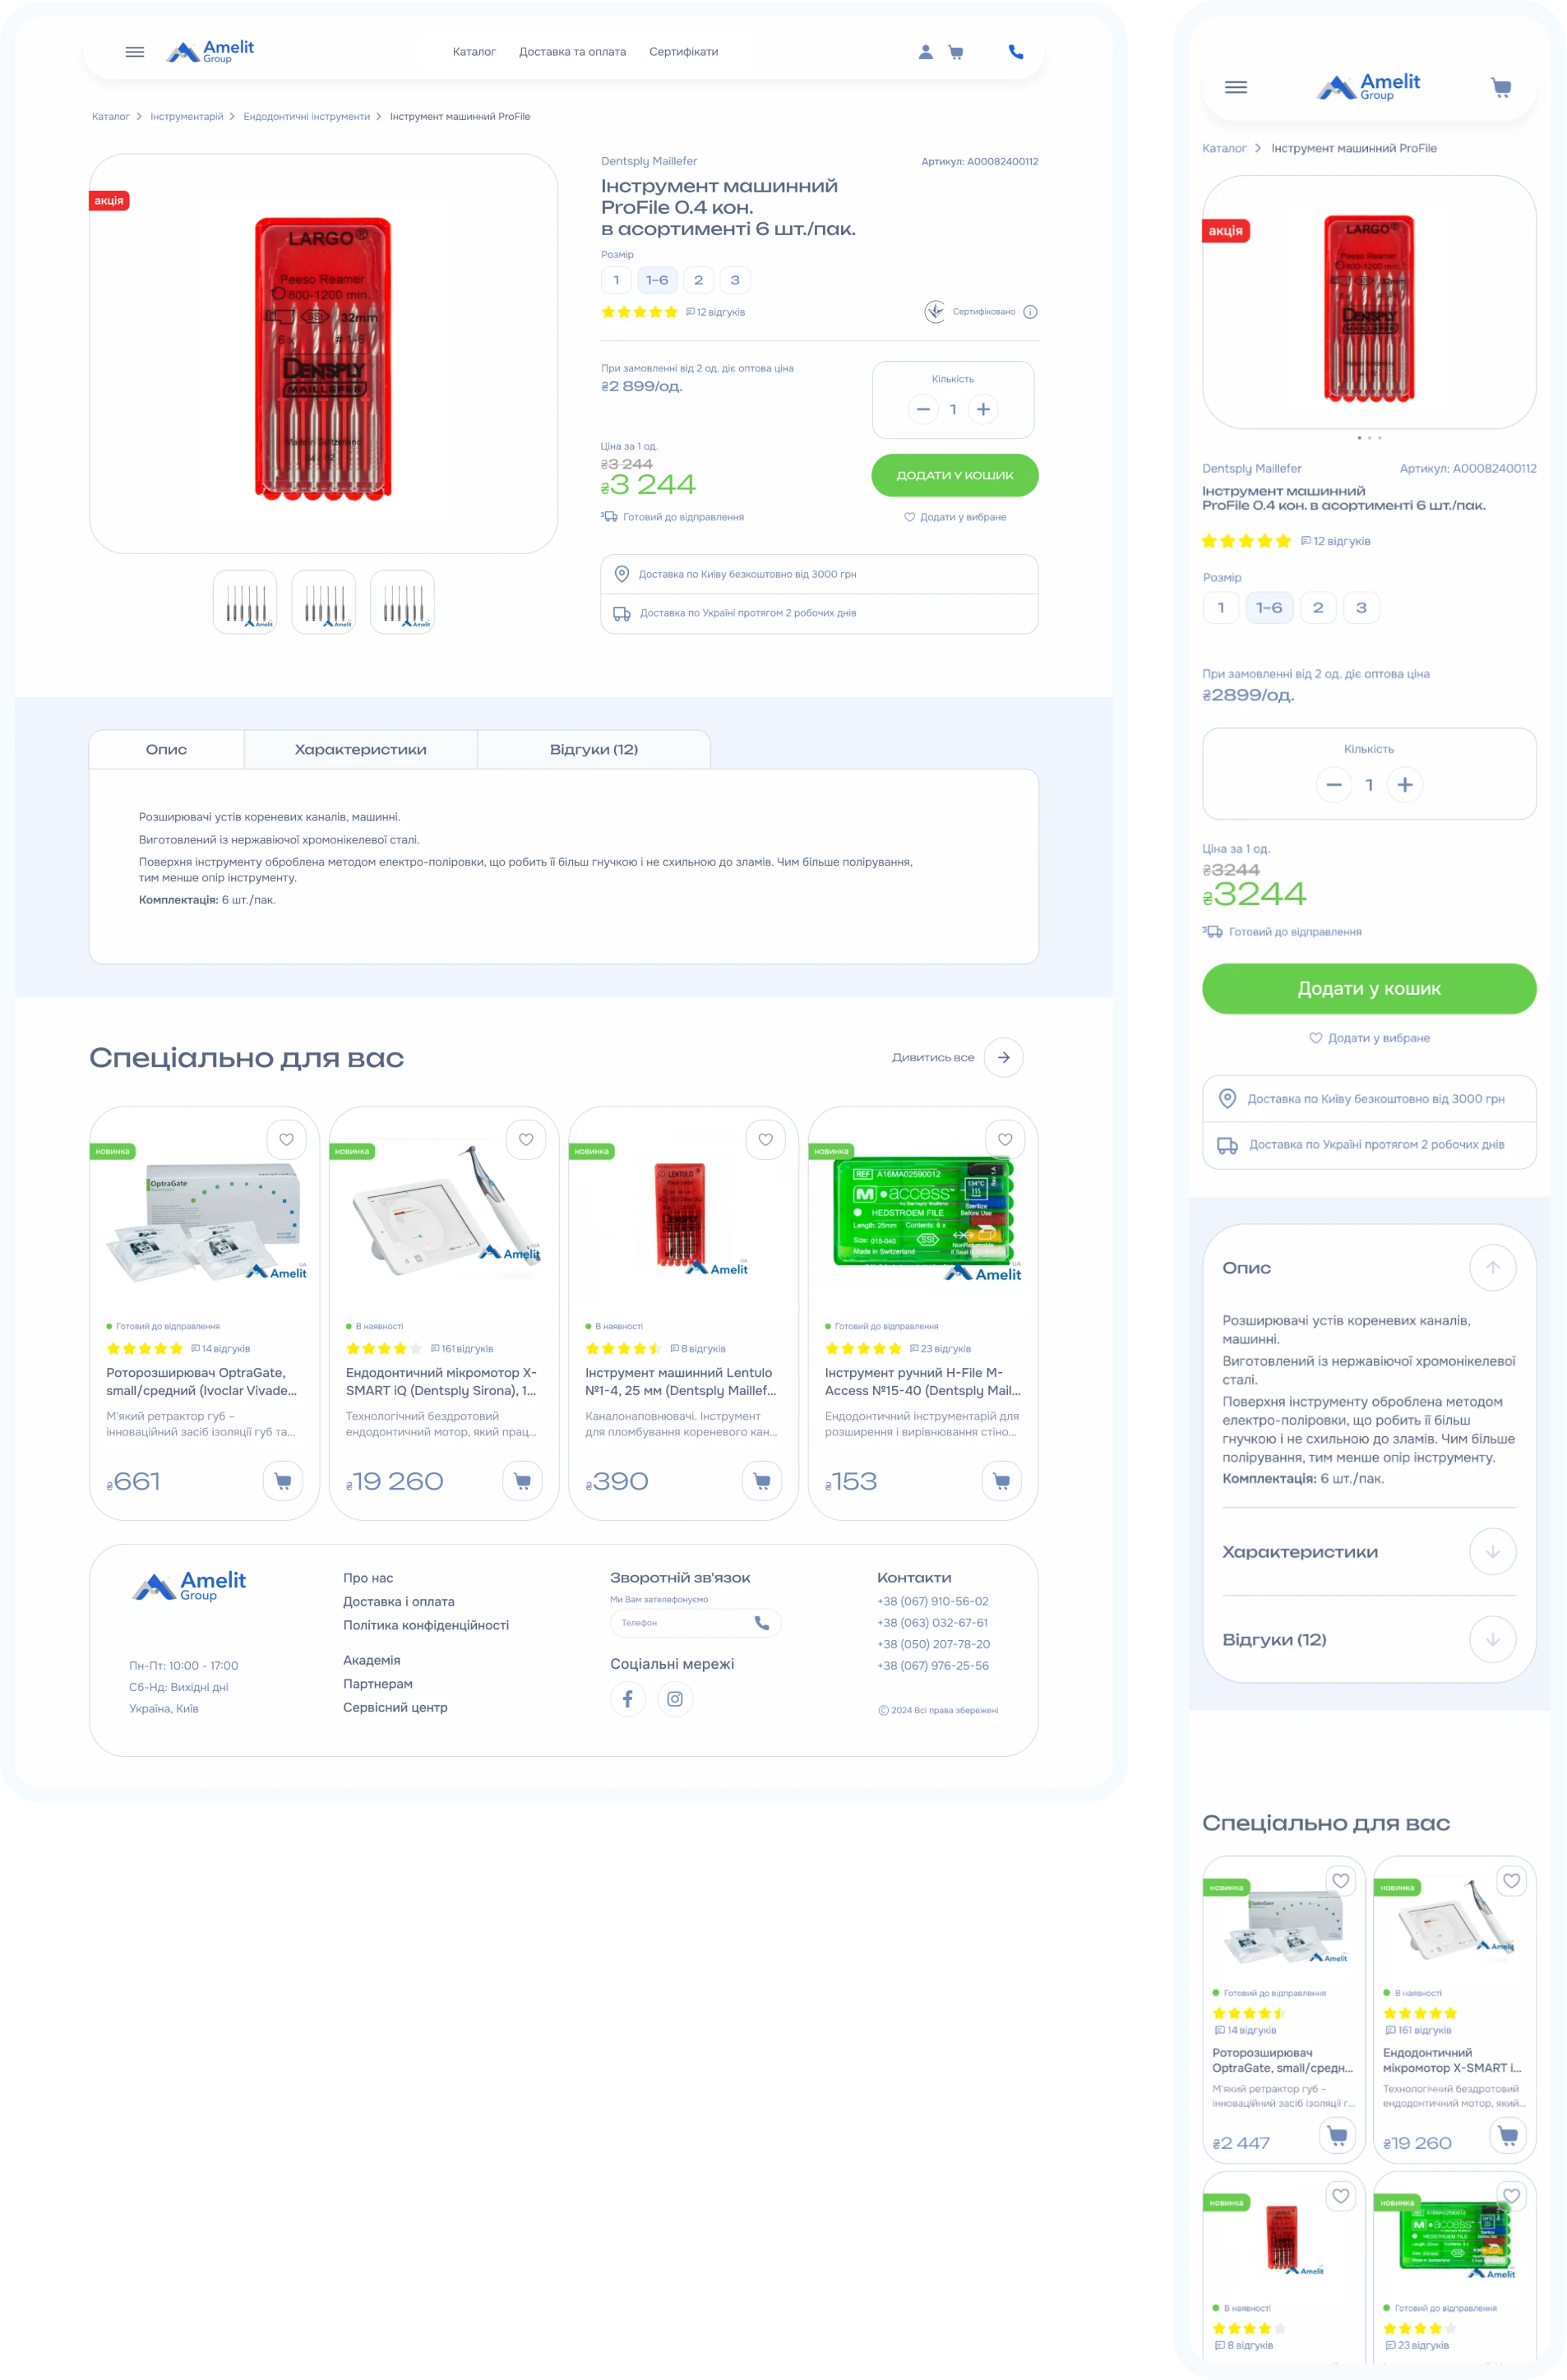1567x2380 pixels.
Task: Increase quantity with plus in desktop layout
Action: pos(983,409)
